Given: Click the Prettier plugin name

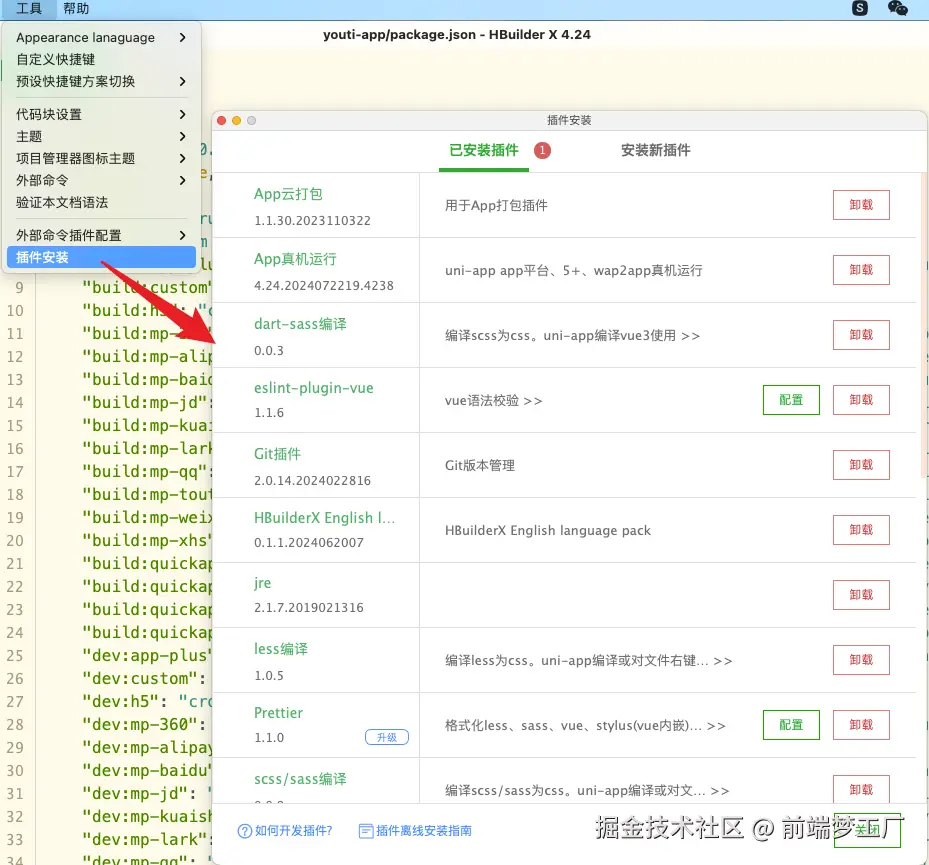Looking at the screenshot, I should point(278,713).
